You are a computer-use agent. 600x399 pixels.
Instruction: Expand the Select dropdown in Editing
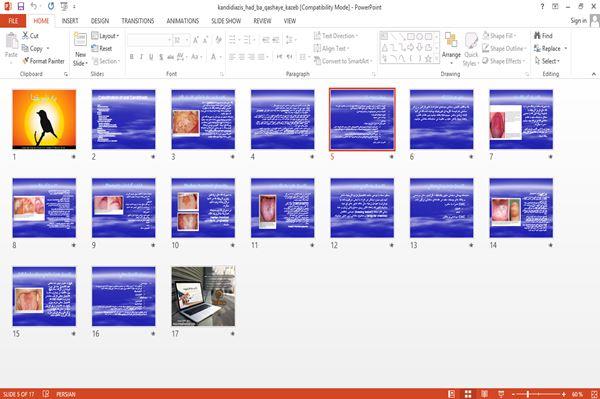tap(547, 61)
